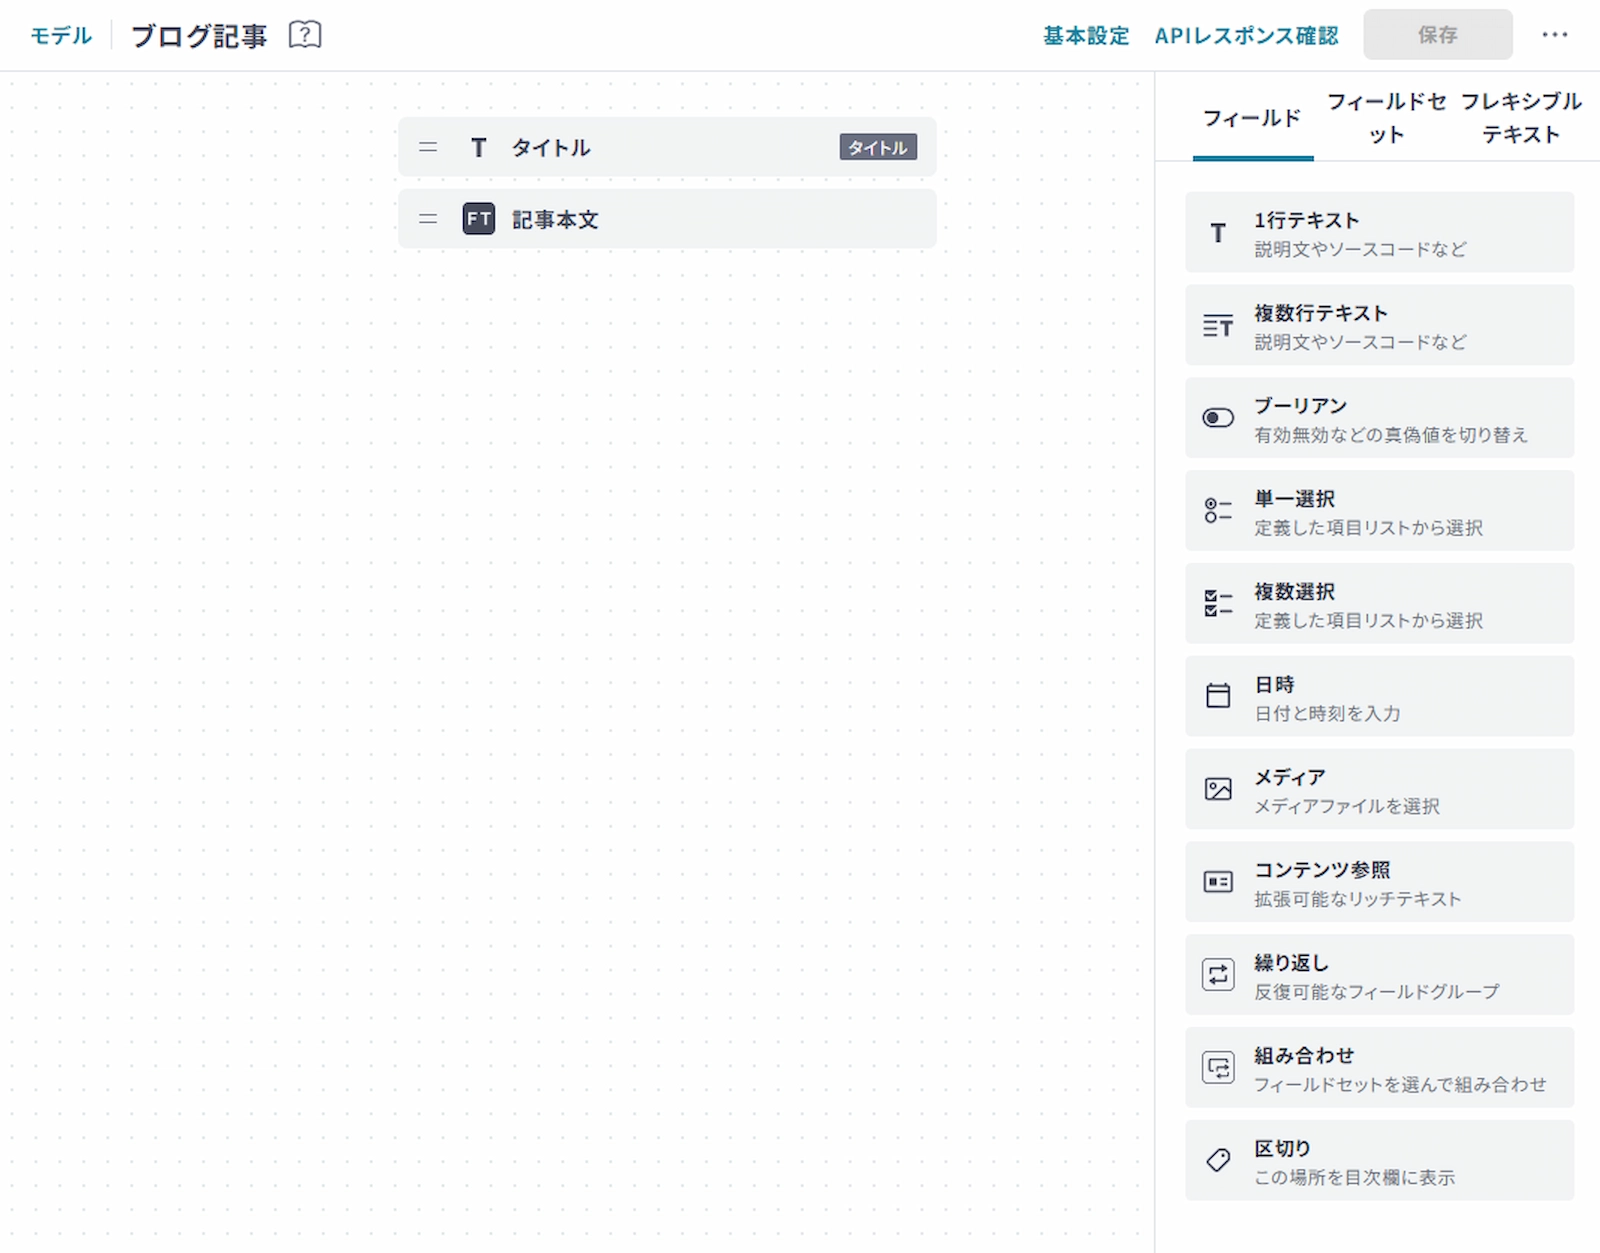
Task: Select the 日時 calendar icon
Action: click(x=1217, y=696)
